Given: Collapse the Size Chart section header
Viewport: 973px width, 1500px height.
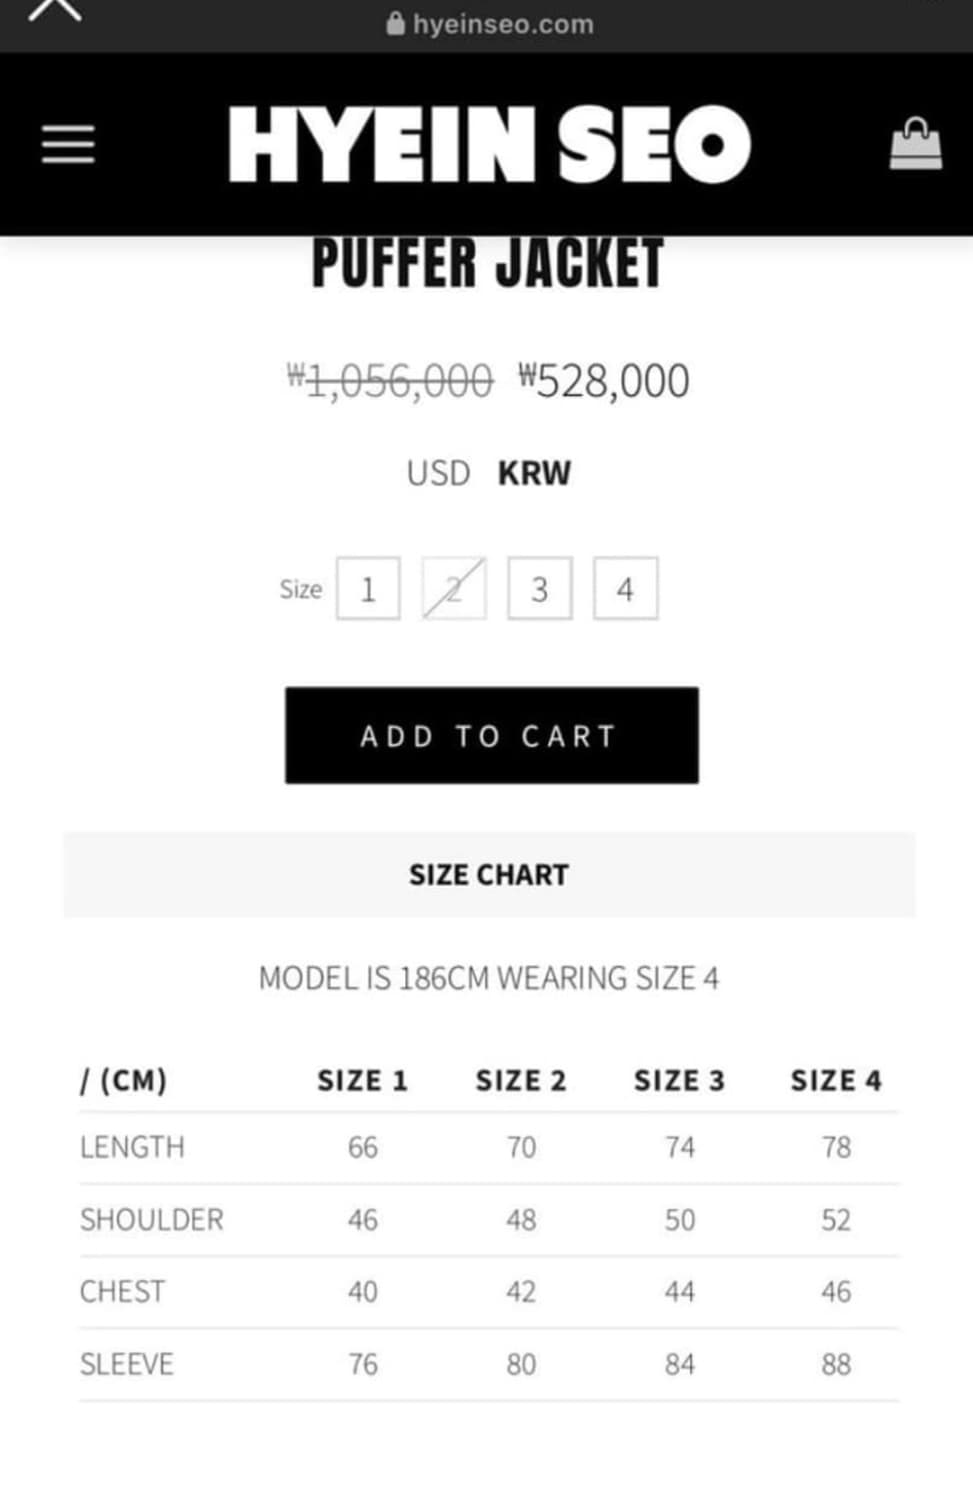Looking at the screenshot, I should click(x=489, y=875).
